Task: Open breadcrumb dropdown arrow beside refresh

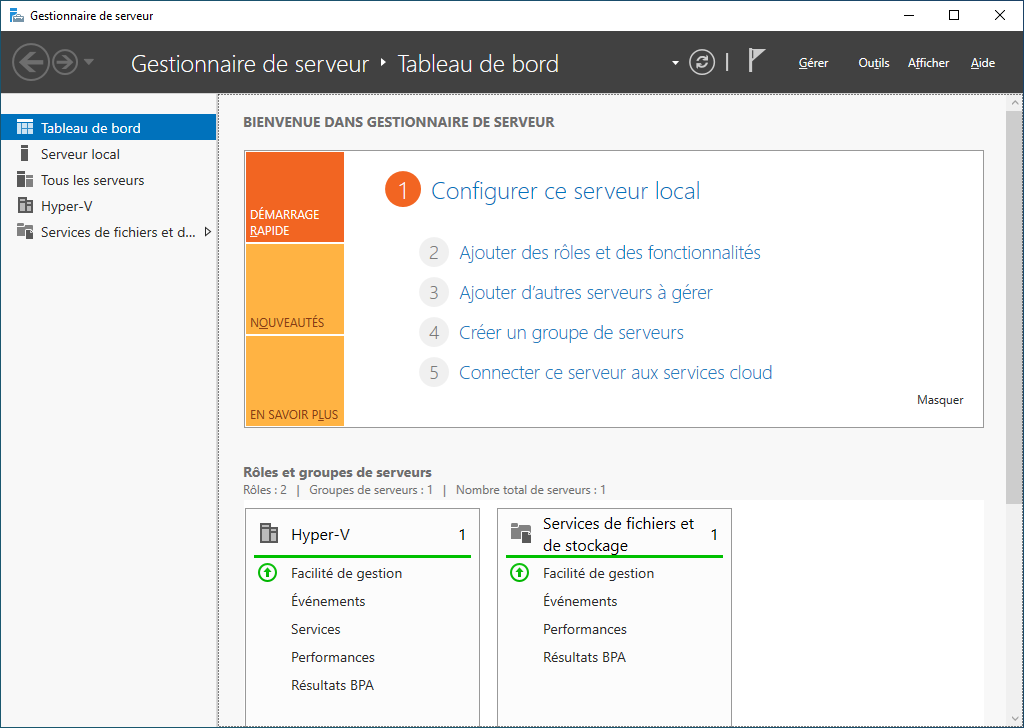Action: coord(675,63)
